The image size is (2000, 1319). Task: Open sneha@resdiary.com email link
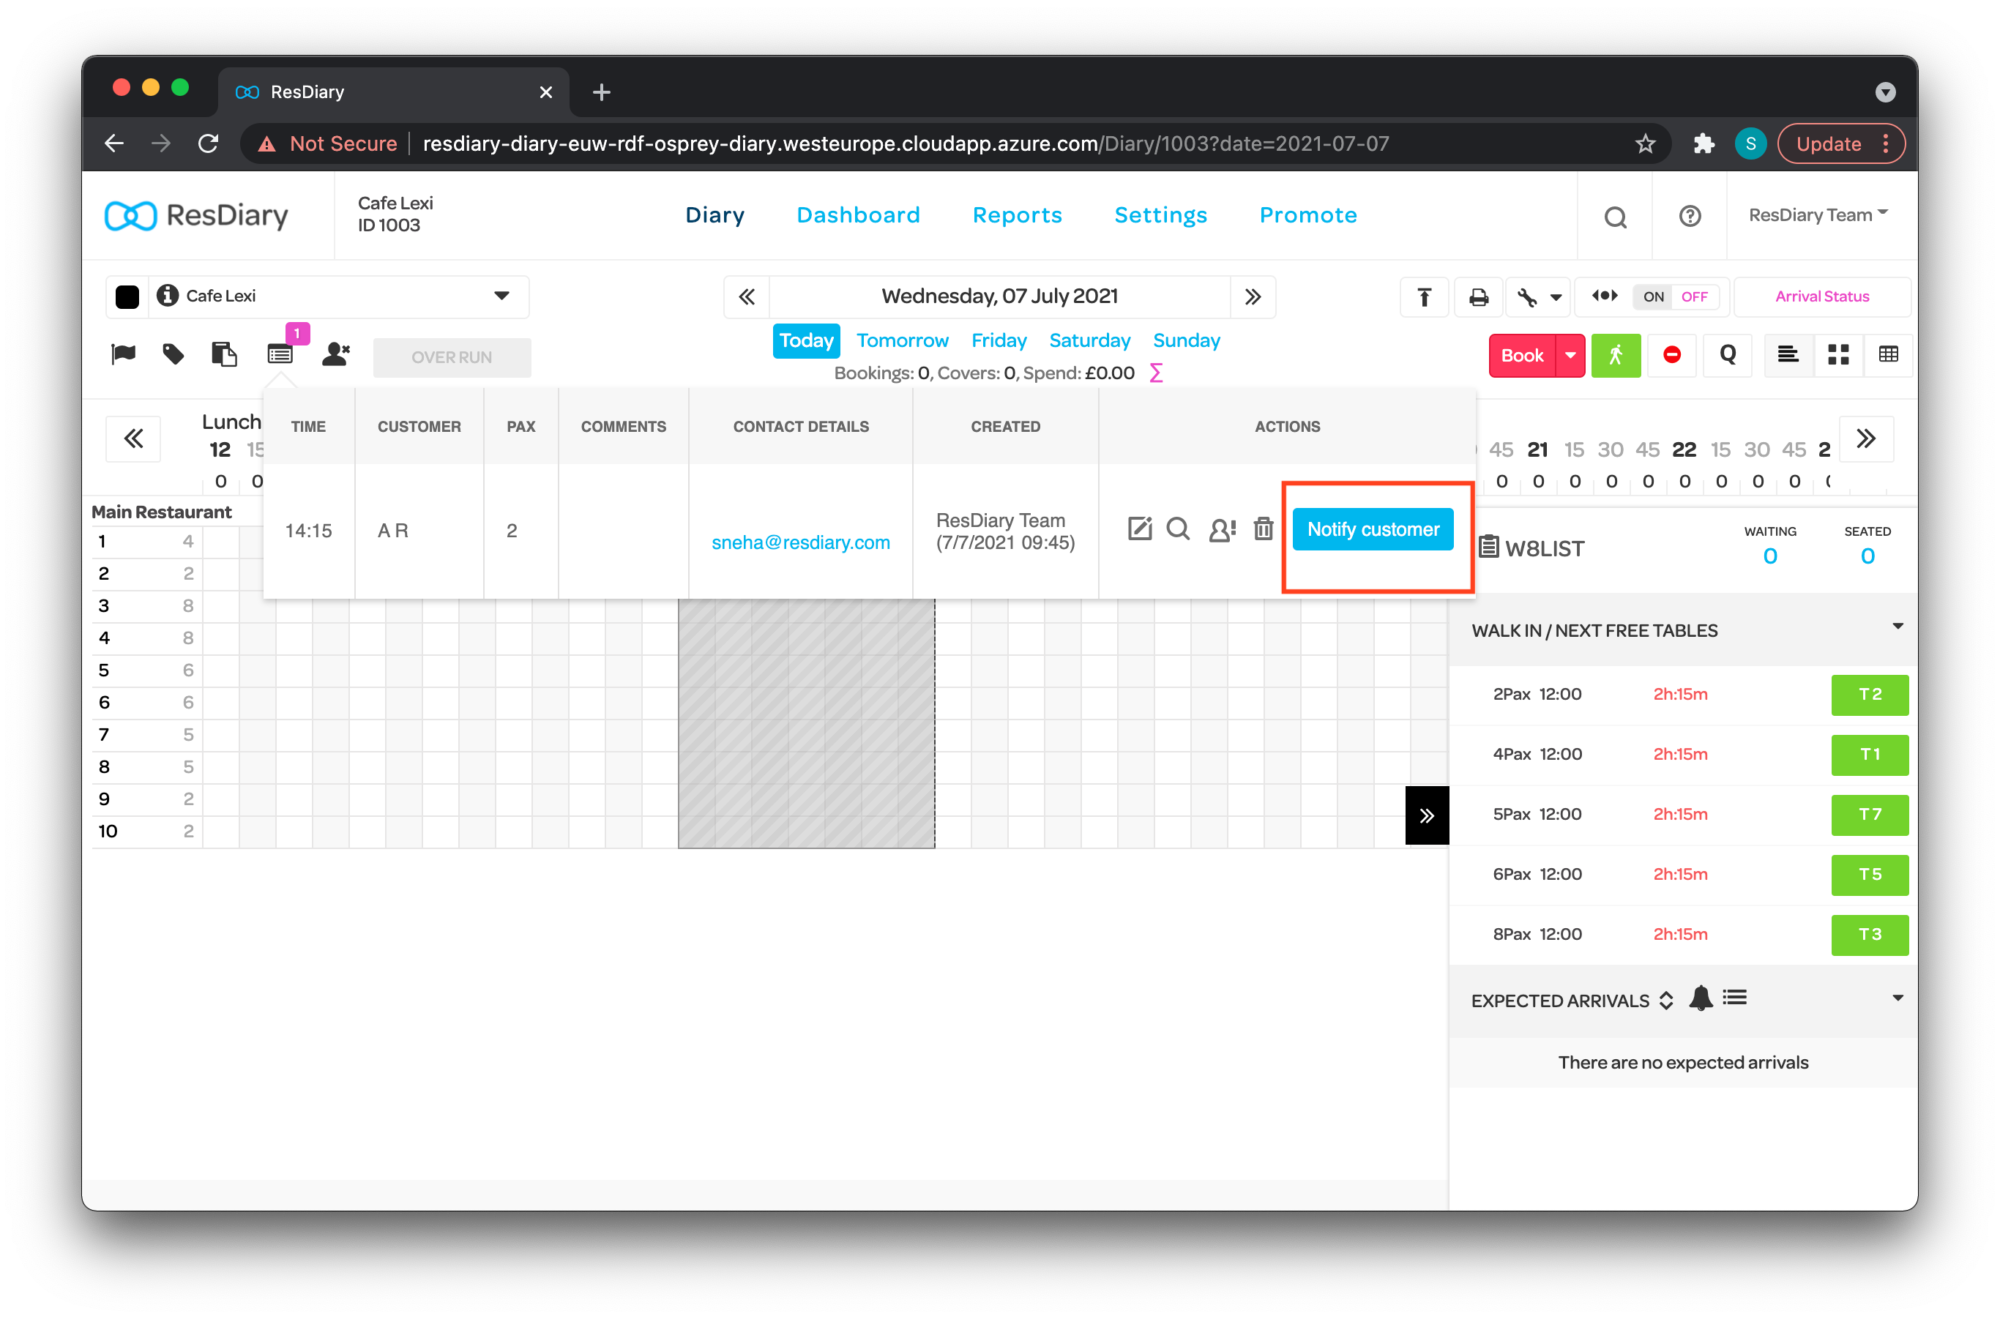click(800, 542)
